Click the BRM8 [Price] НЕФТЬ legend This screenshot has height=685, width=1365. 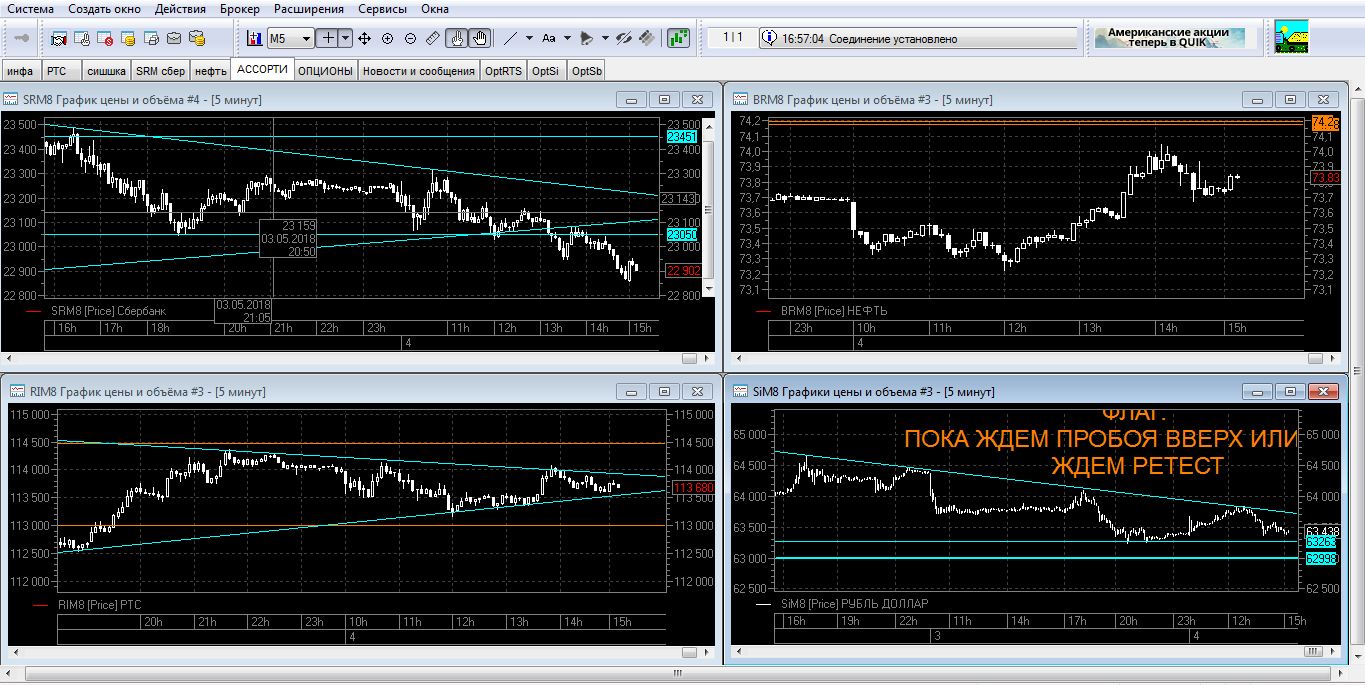[x=834, y=311]
